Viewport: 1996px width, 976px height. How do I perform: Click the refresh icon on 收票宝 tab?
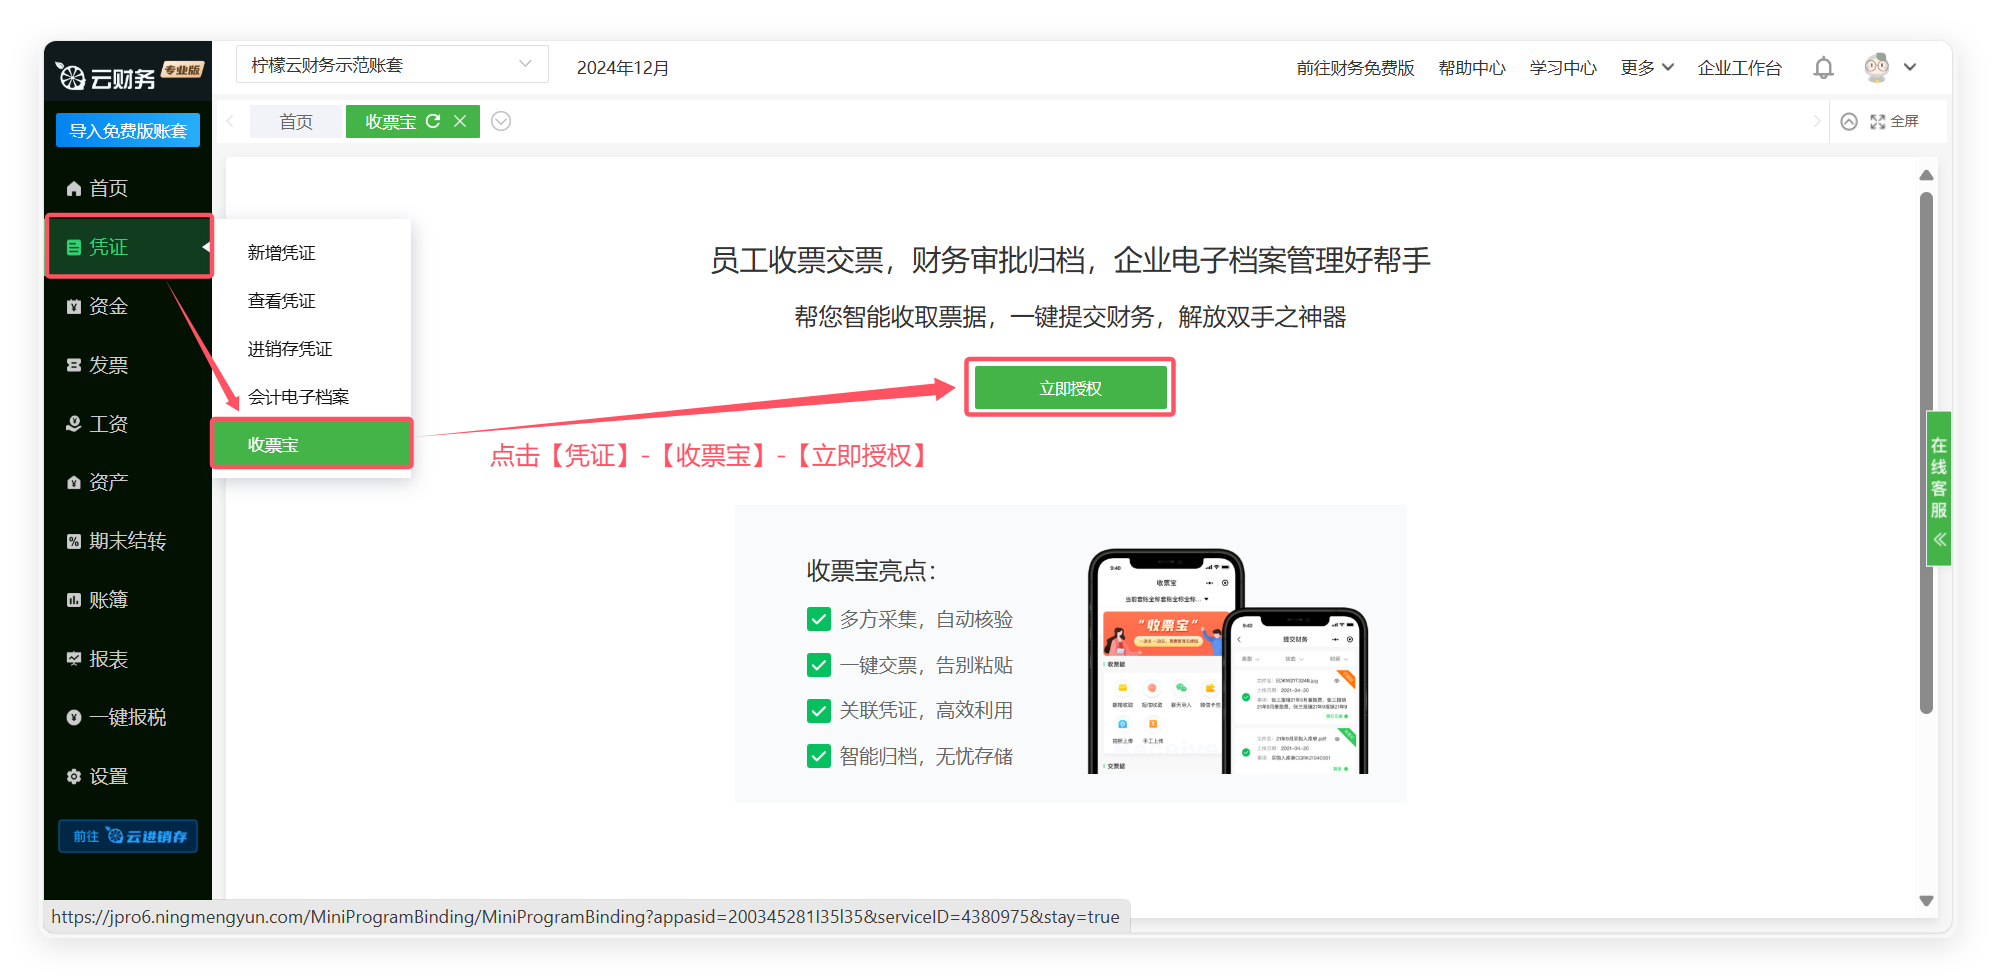coord(433,121)
